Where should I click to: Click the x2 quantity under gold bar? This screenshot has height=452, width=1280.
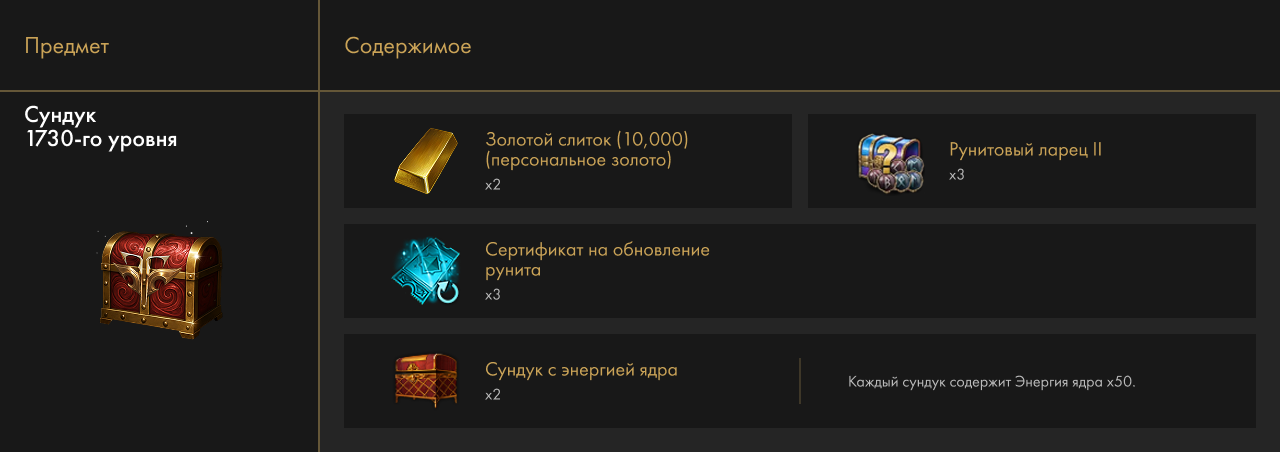click(493, 185)
